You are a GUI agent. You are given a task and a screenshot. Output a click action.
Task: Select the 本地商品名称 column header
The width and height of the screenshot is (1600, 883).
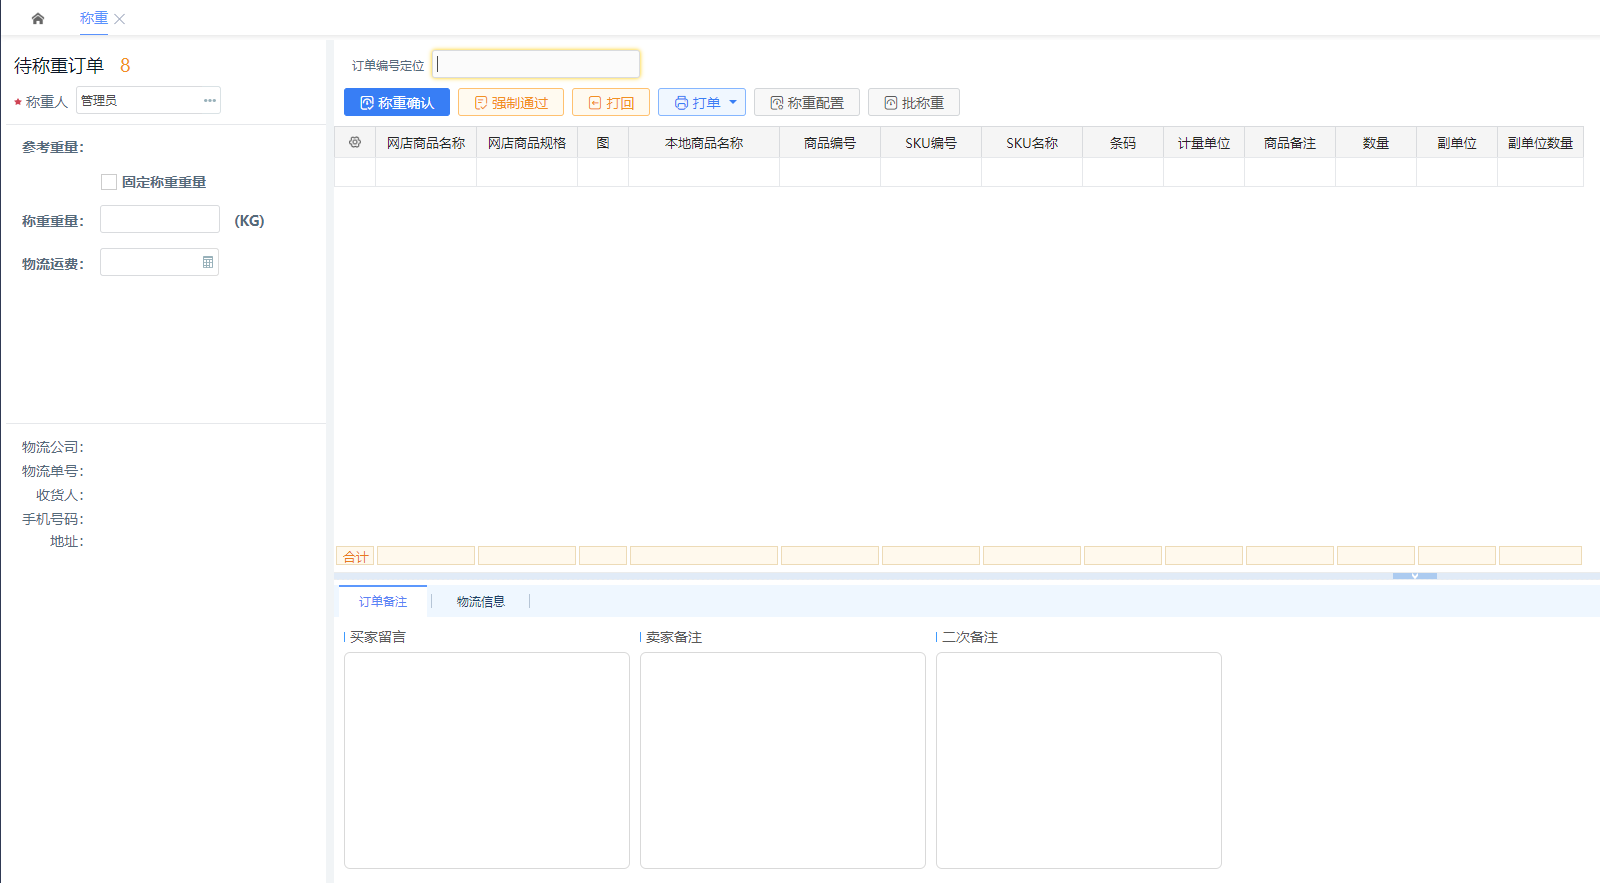pos(704,143)
